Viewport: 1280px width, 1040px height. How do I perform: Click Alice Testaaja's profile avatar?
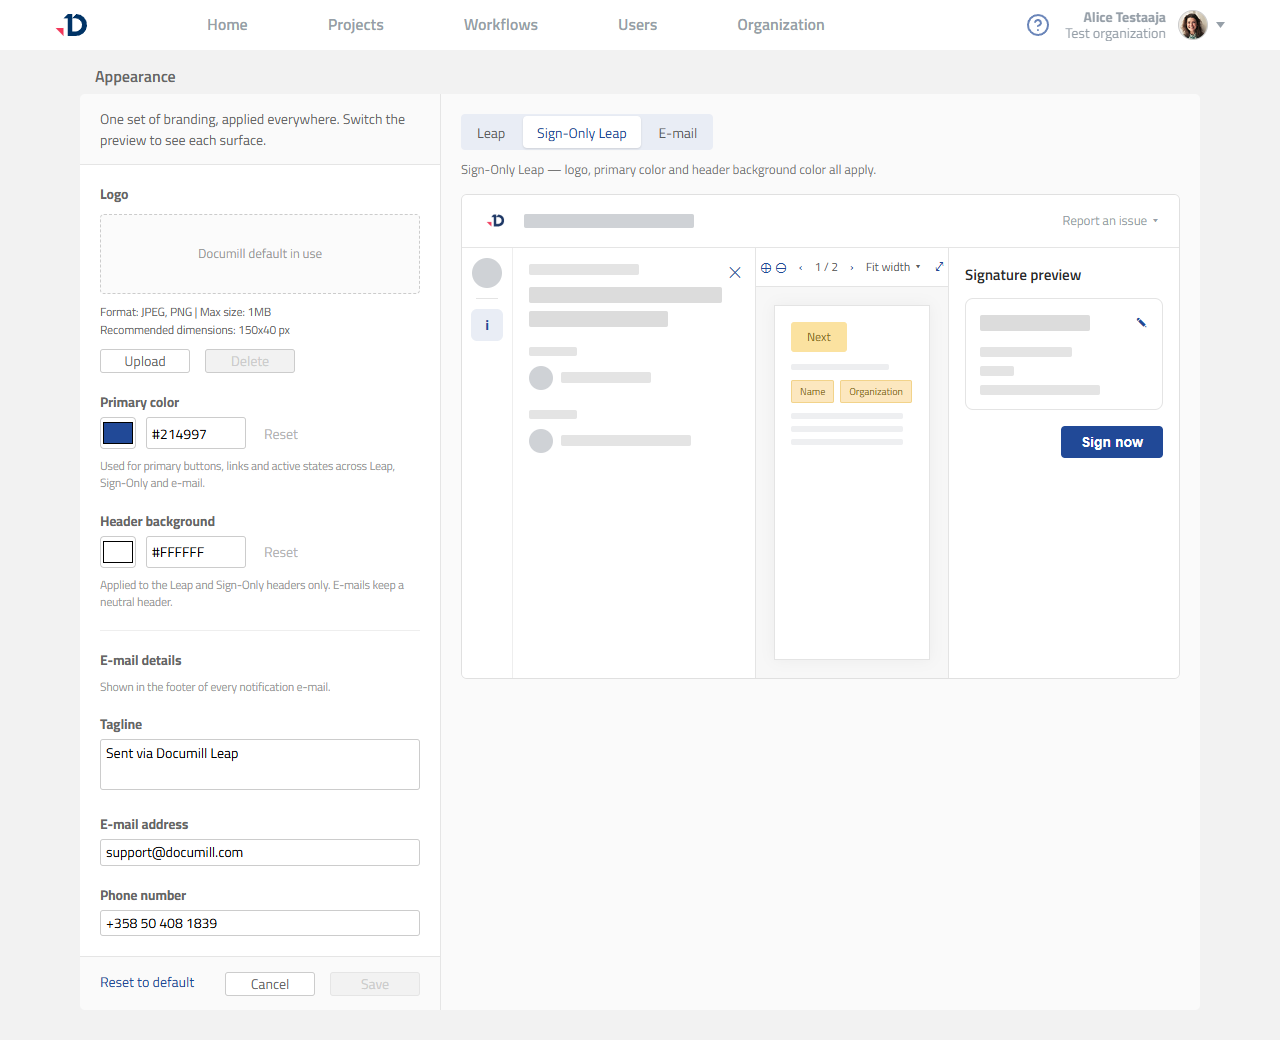click(1192, 25)
